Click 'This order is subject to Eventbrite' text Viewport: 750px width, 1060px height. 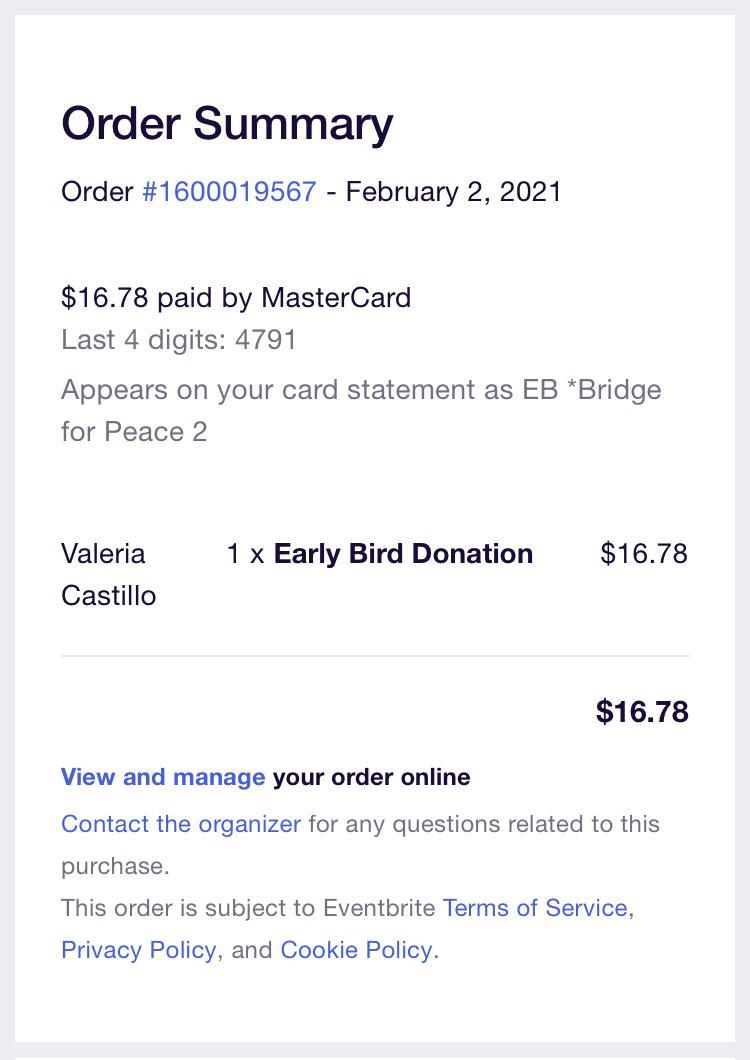(248, 908)
